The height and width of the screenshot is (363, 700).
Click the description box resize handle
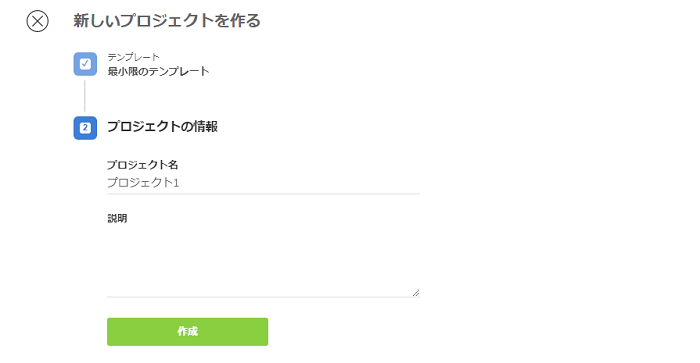(416, 293)
